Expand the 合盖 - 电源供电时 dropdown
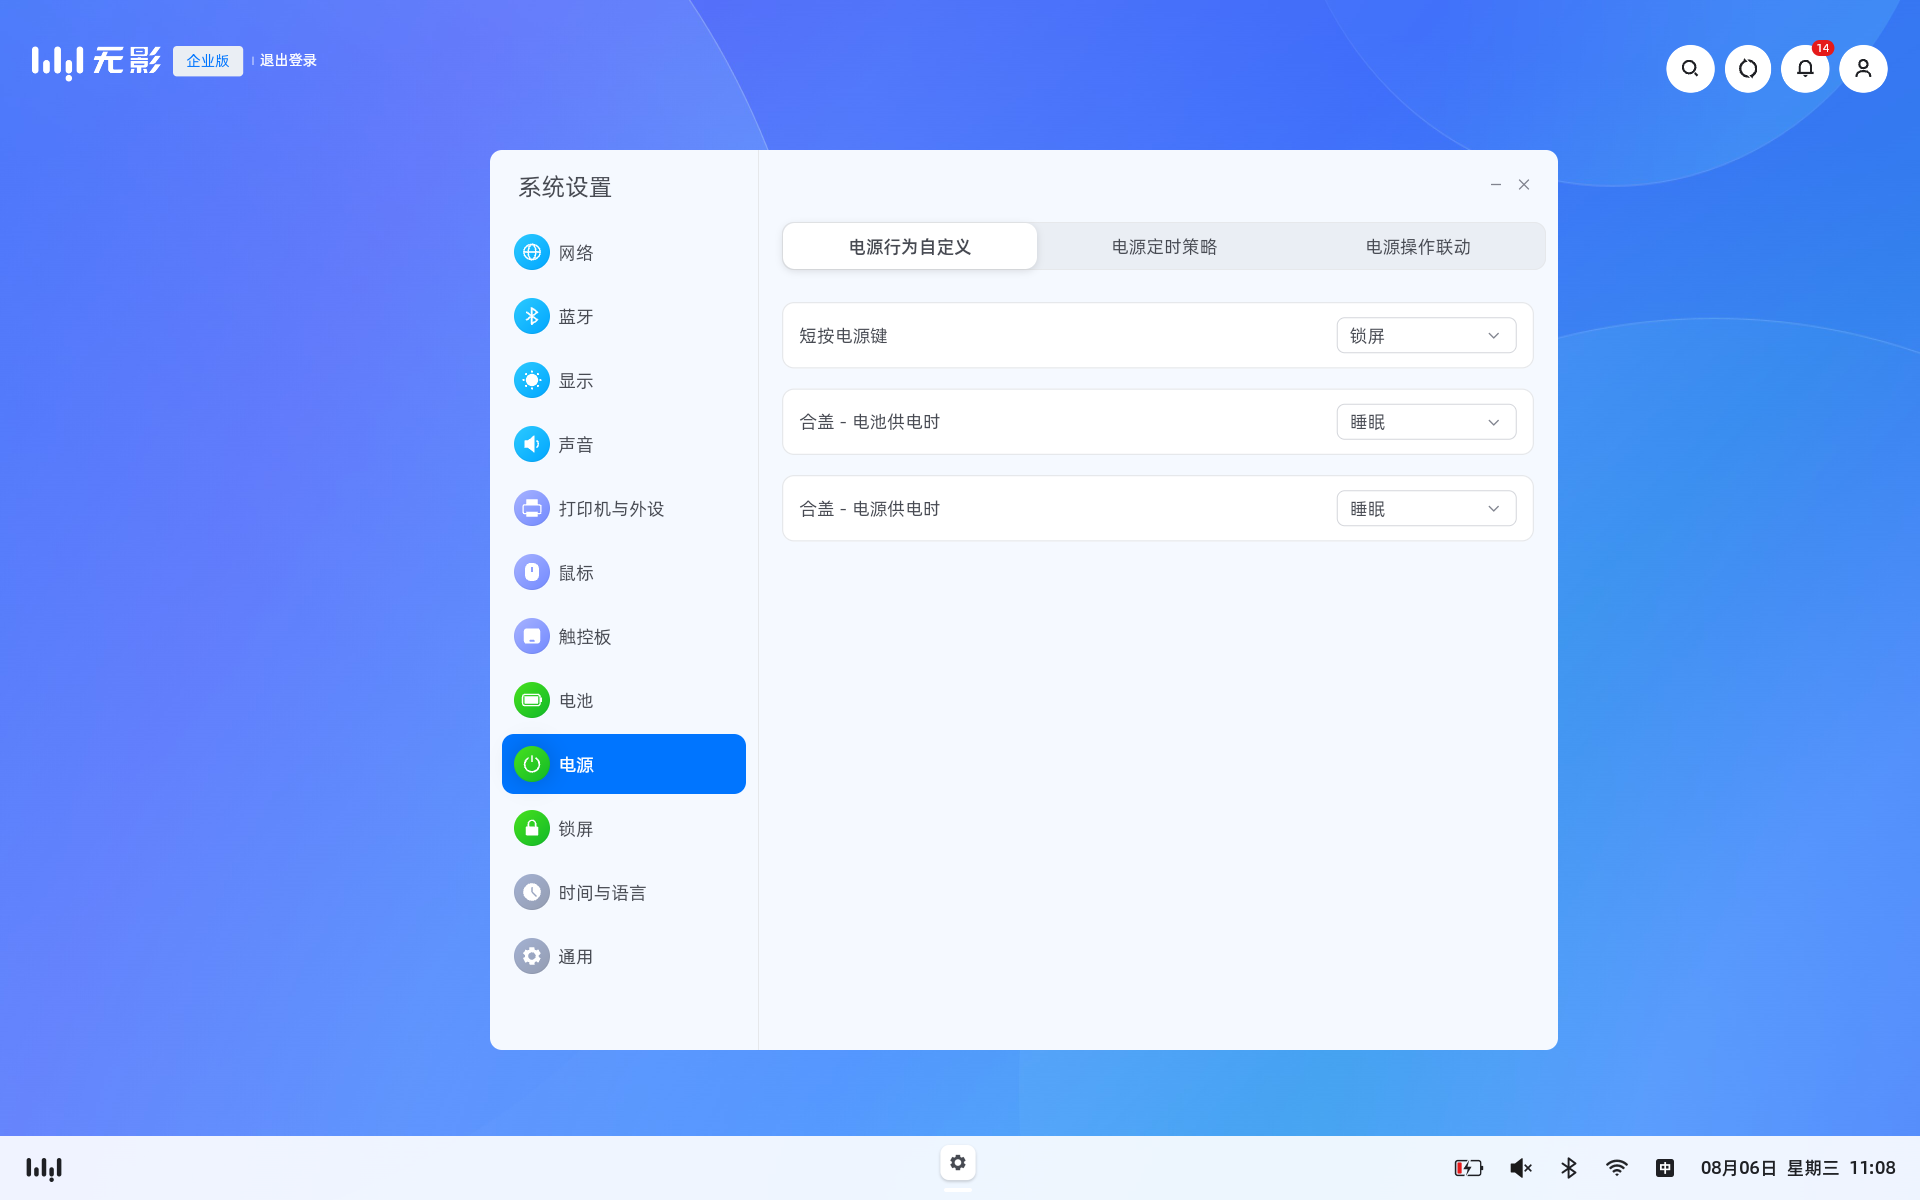1920x1200 pixels. [1426, 508]
